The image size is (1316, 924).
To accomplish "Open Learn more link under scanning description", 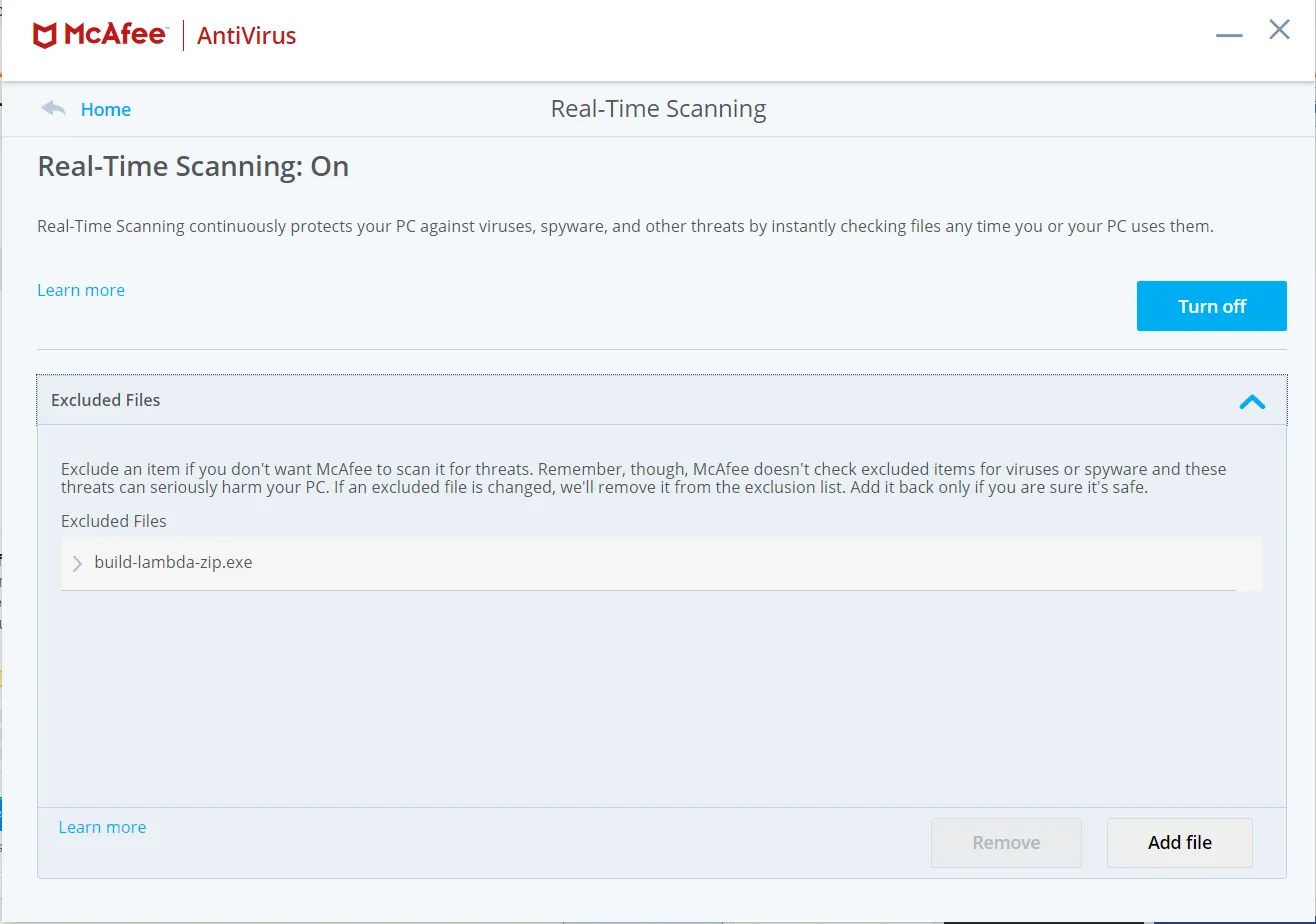I will 81,290.
